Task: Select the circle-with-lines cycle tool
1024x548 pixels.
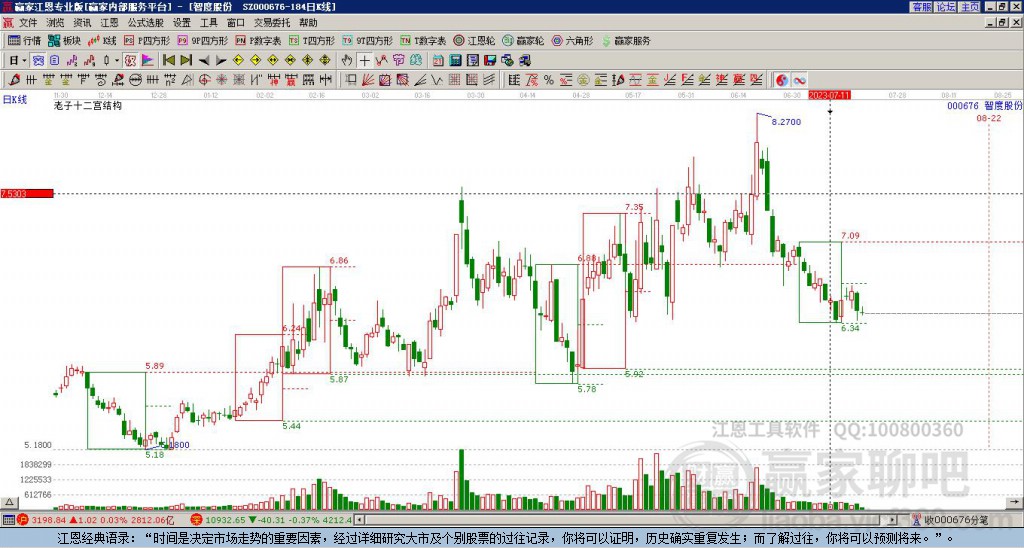Action: 135,80
